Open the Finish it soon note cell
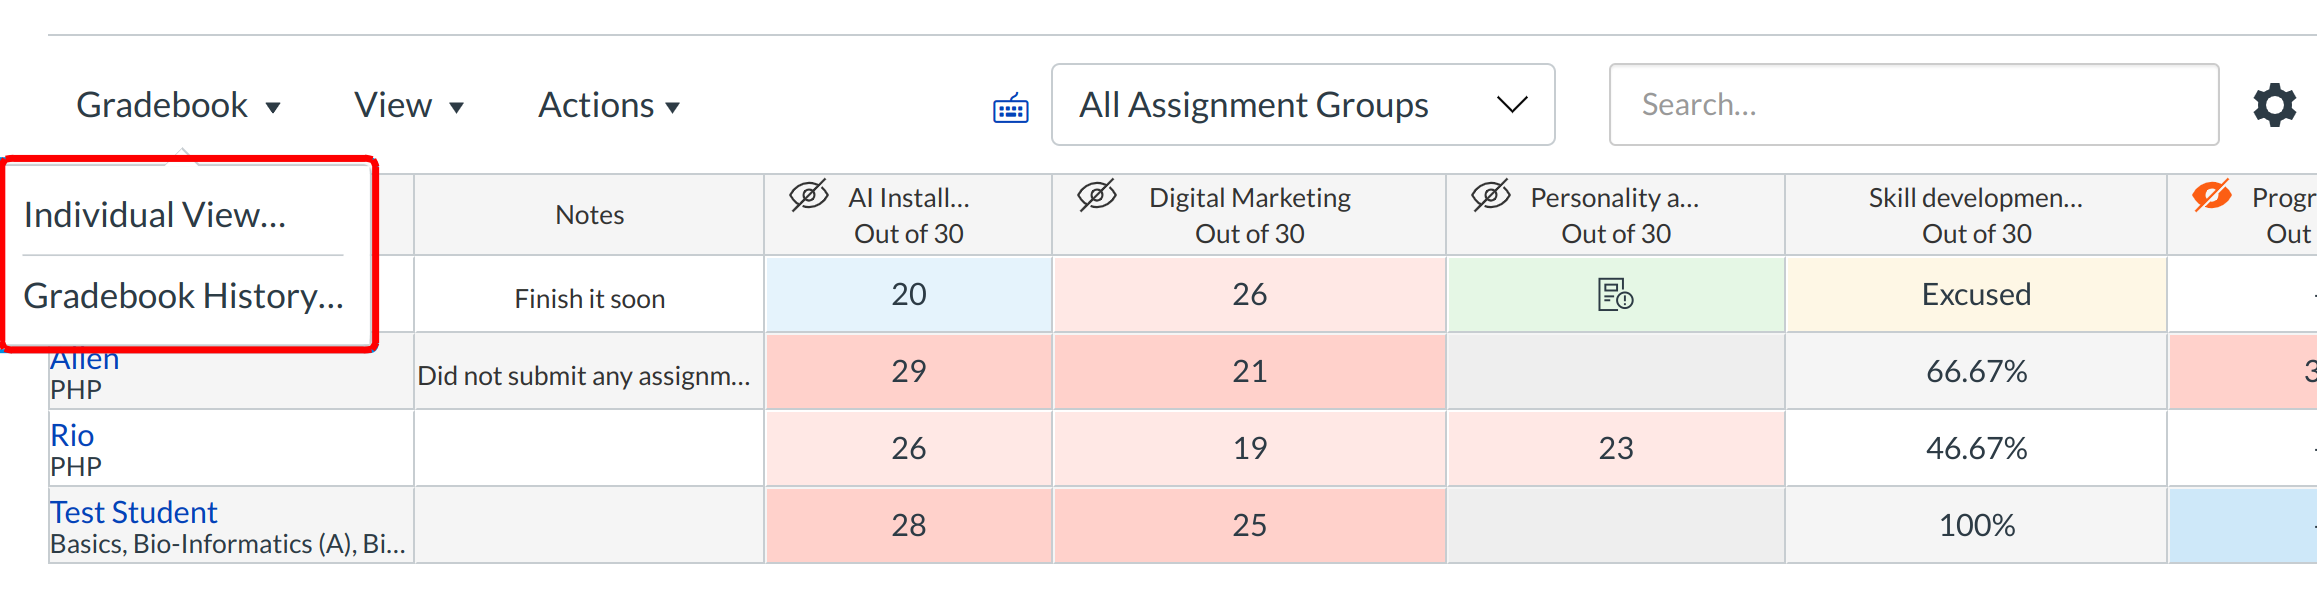Viewport: 2320px width, 596px height. [x=589, y=298]
